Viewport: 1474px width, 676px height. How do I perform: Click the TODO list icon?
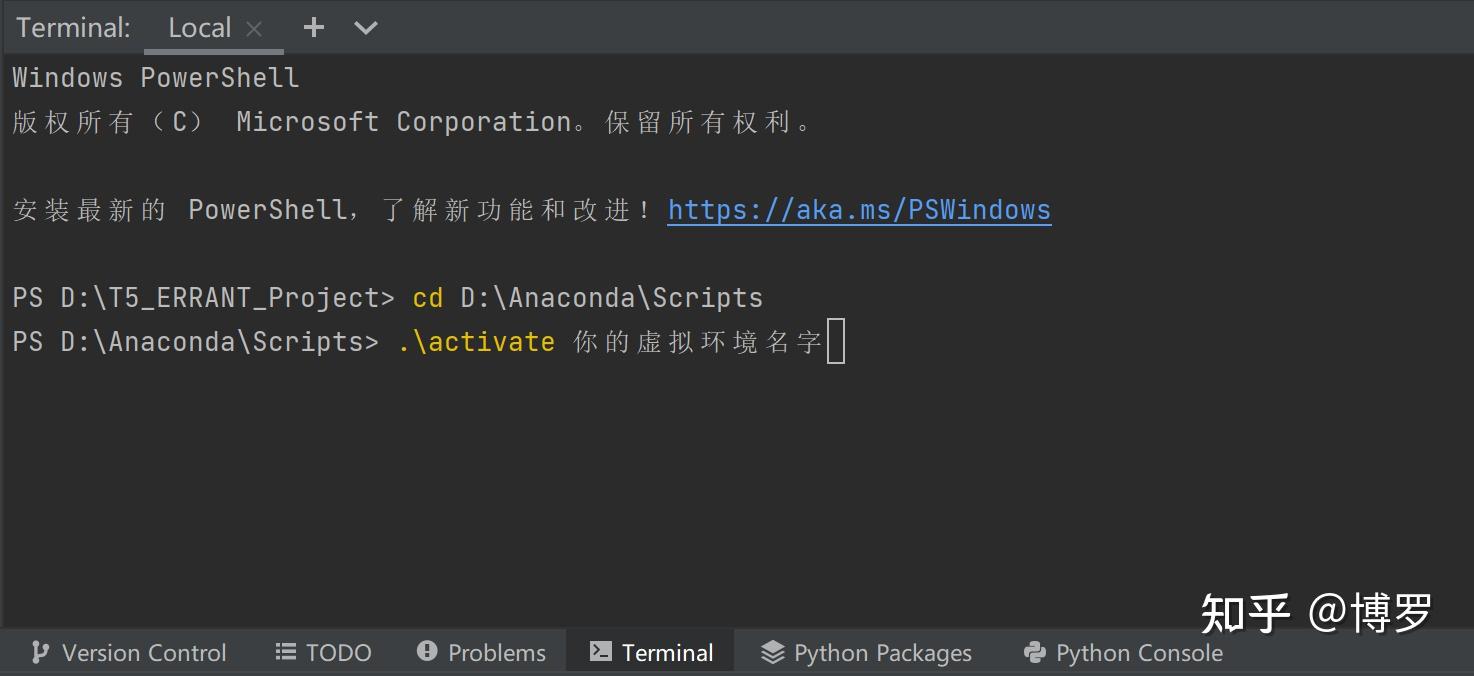coord(285,652)
